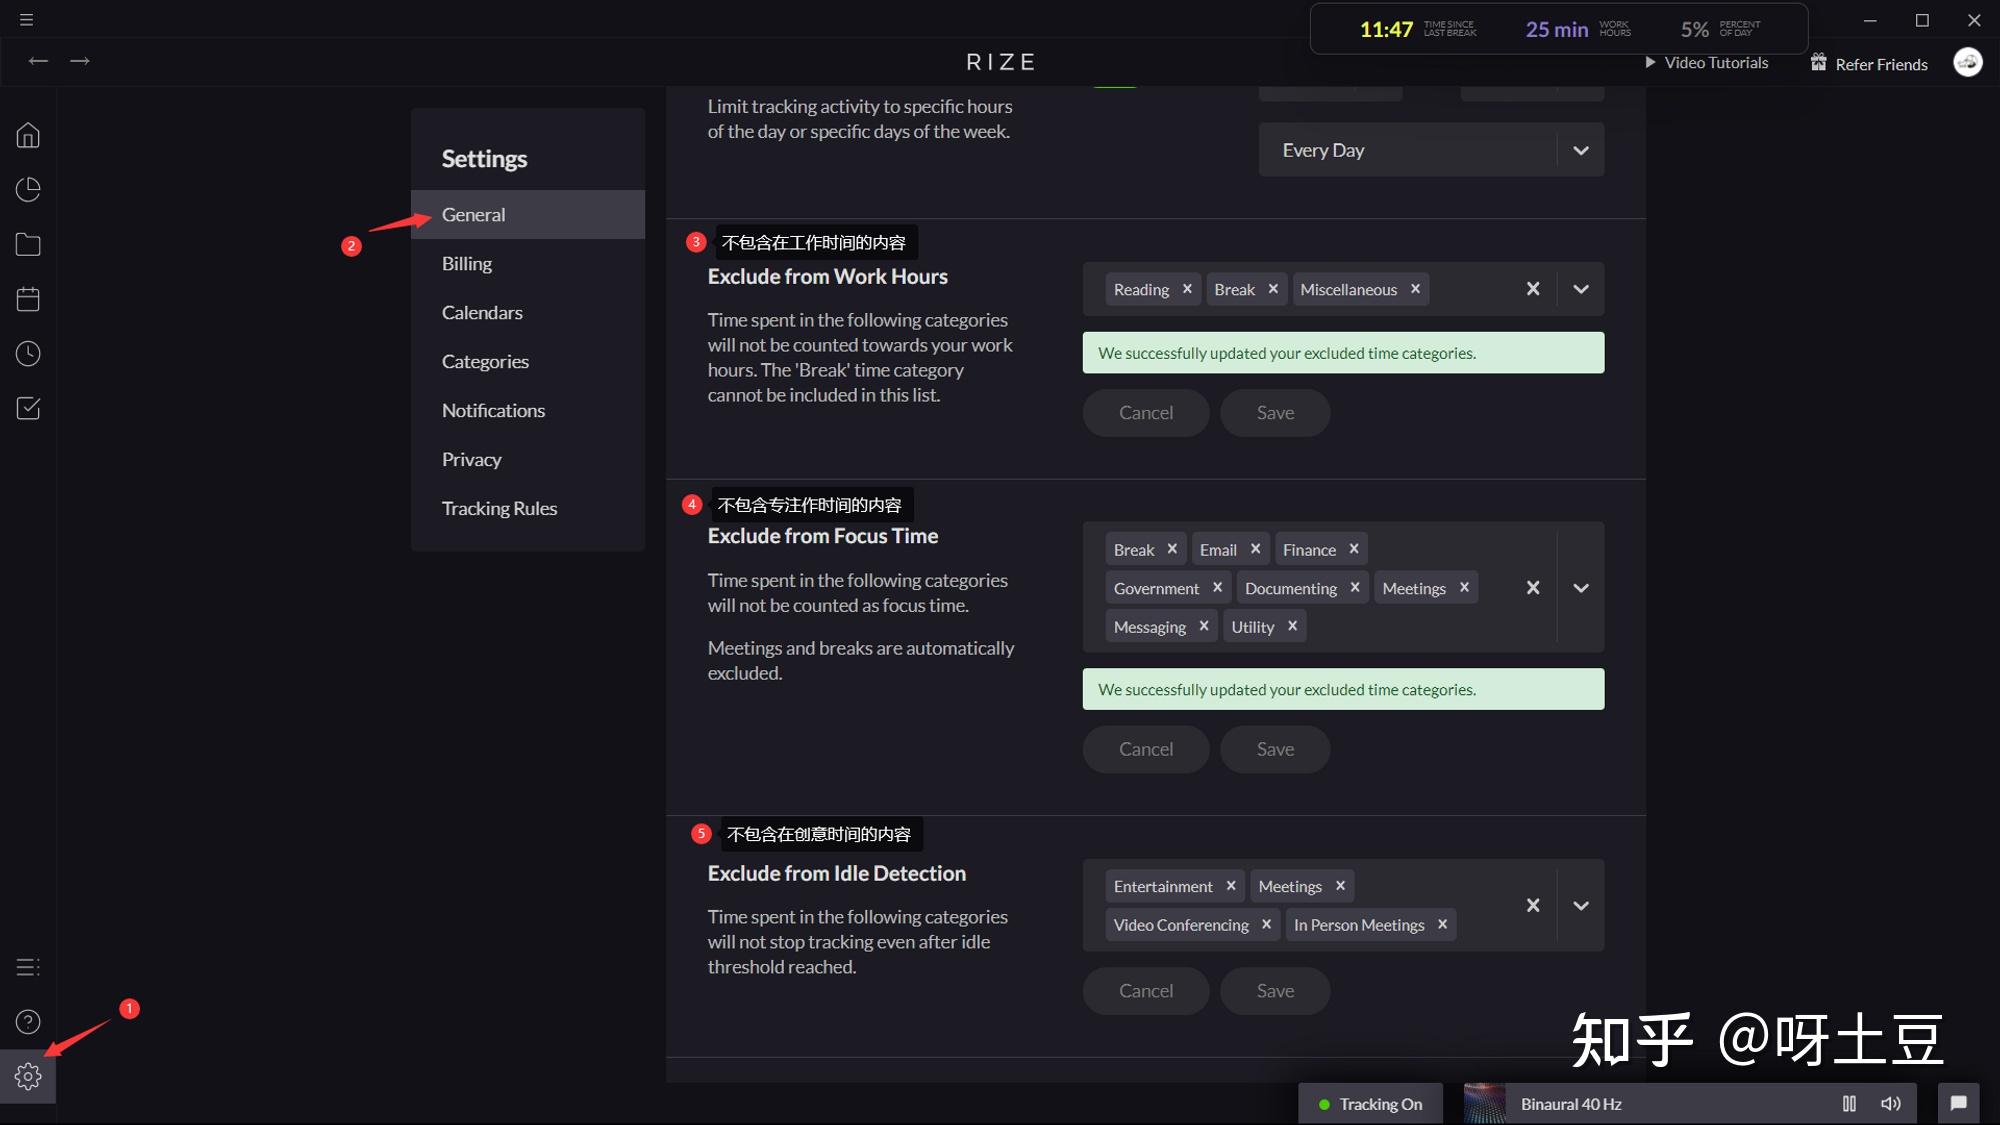Open the checklist tasks icon in sidebar
The width and height of the screenshot is (2000, 1125).
(x=28, y=408)
